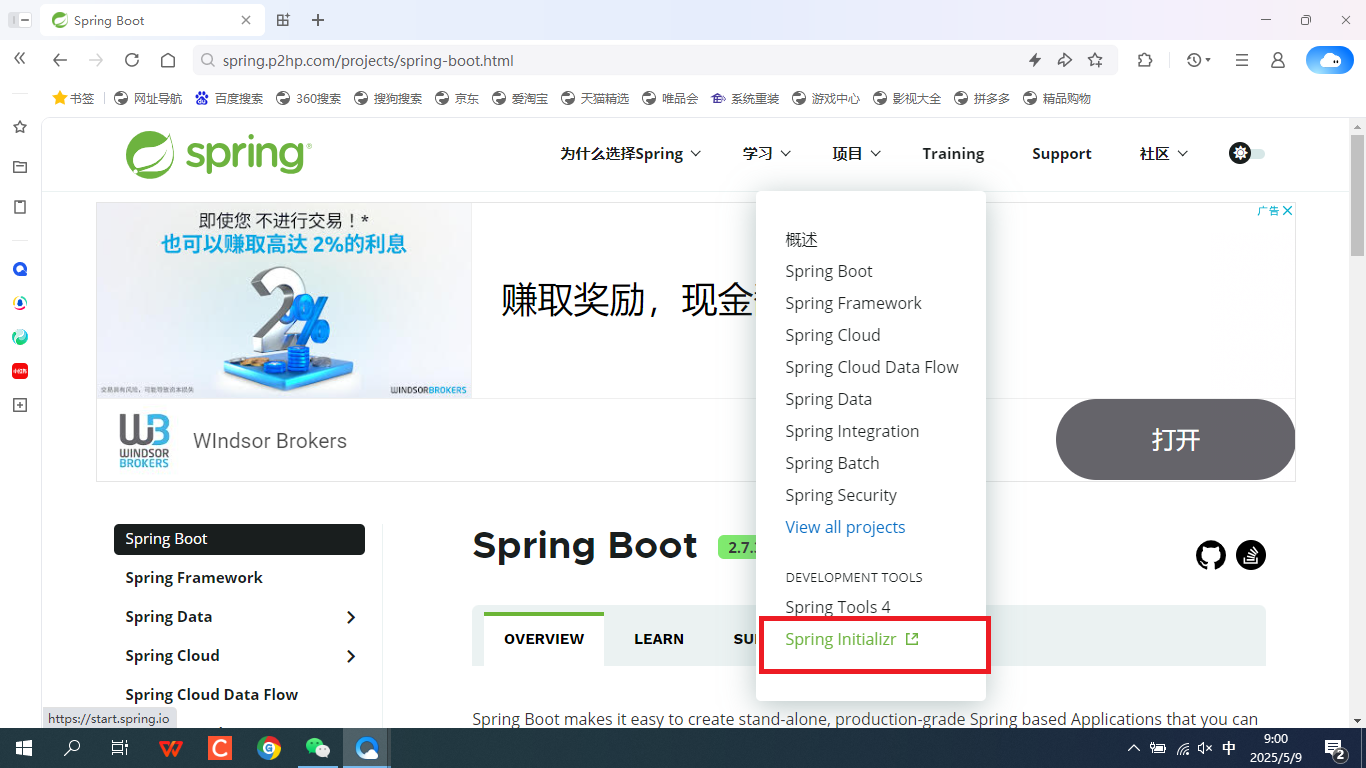
Task: Open the GitHub repository icon
Action: click(1211, 555)
